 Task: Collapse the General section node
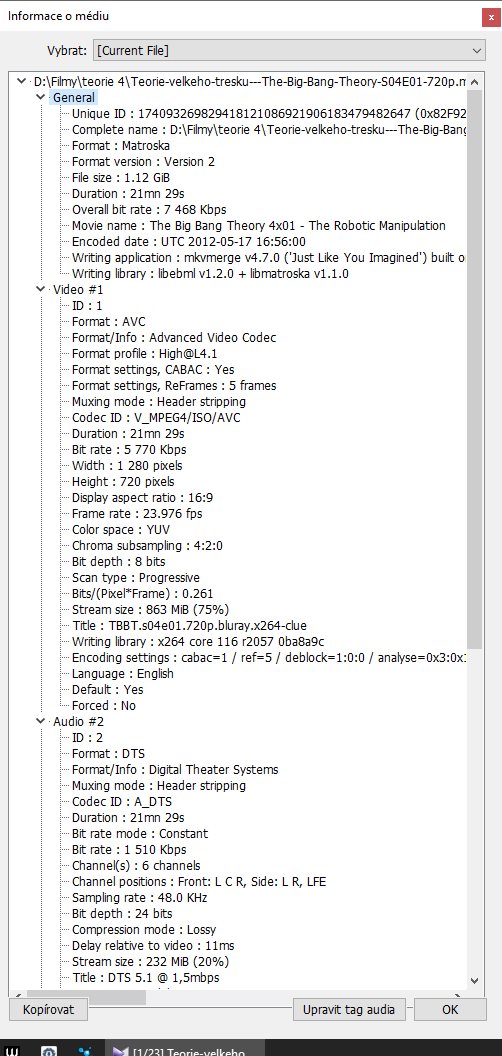pyautogui.click(x=40, y=98)
